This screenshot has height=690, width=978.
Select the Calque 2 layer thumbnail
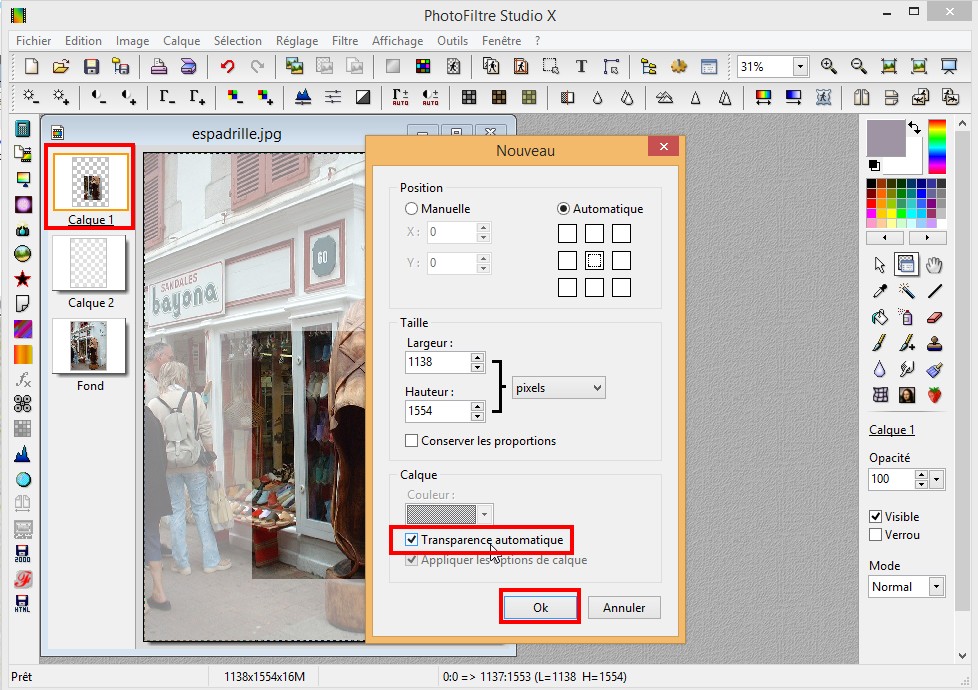[x=89, y=263]
